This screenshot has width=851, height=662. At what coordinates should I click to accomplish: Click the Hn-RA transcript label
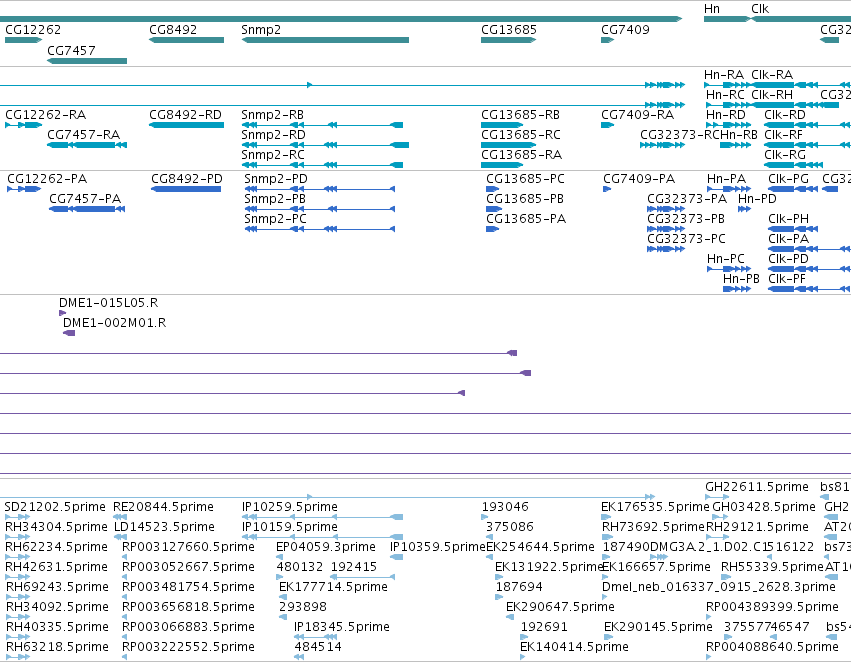point(723,75)
